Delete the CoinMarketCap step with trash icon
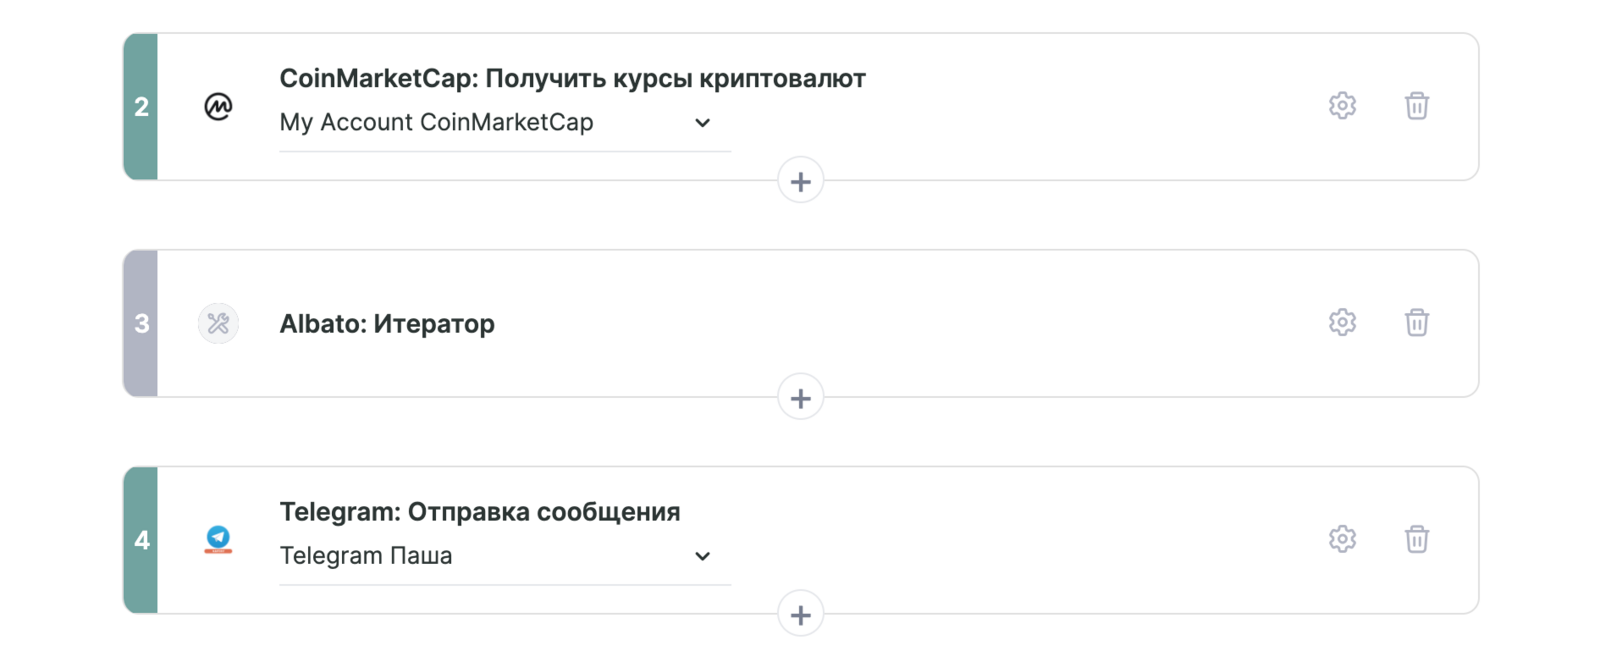The width and height of the screenshot is (1600, 662). [1416, 105]
